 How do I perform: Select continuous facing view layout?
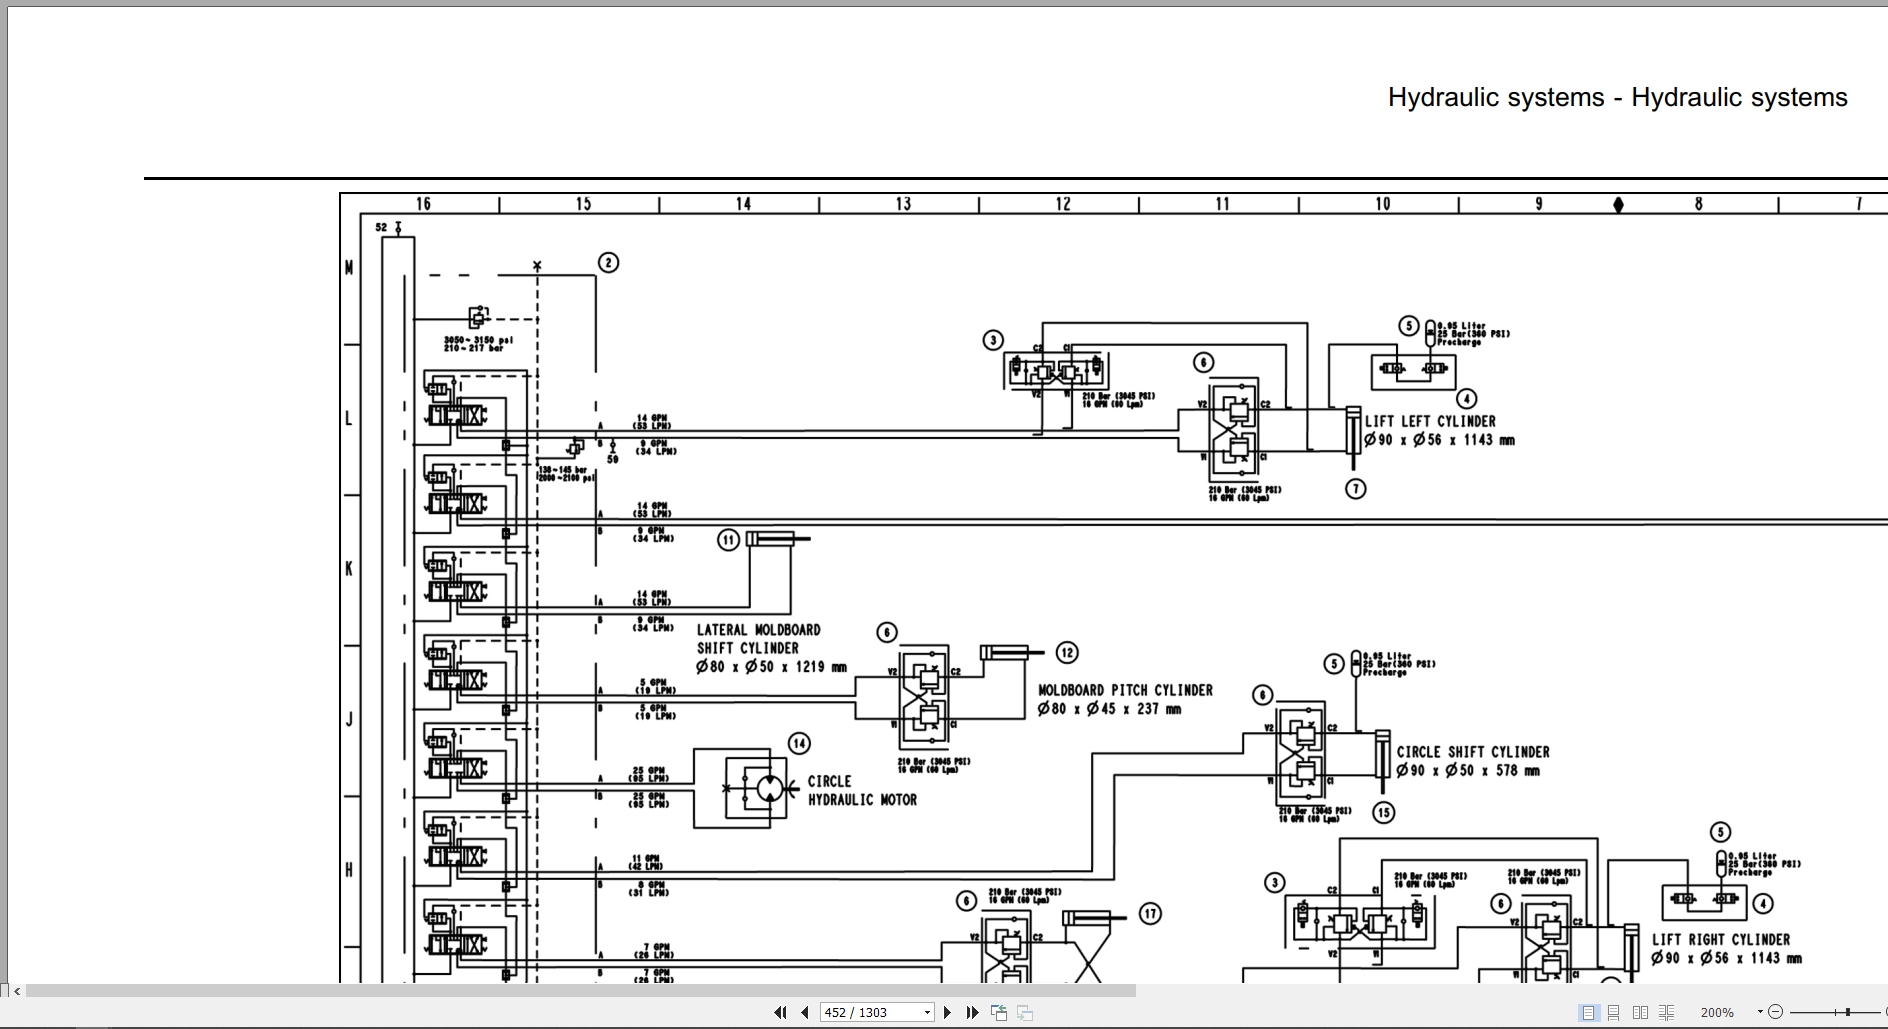click(1666, 1012)
